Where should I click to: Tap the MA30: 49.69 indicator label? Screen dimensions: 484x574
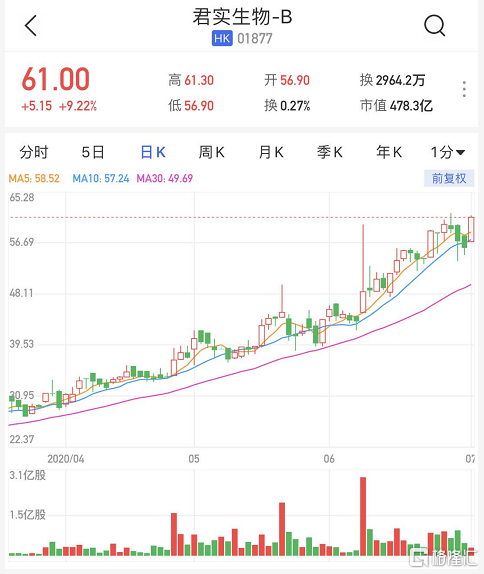pos(164,178)
